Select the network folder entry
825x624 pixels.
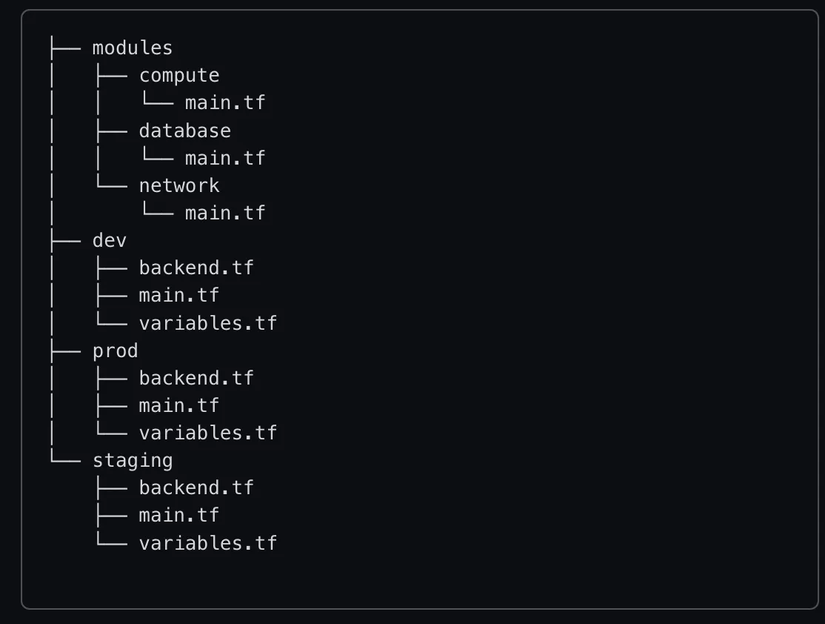click(x=179, y=185)
